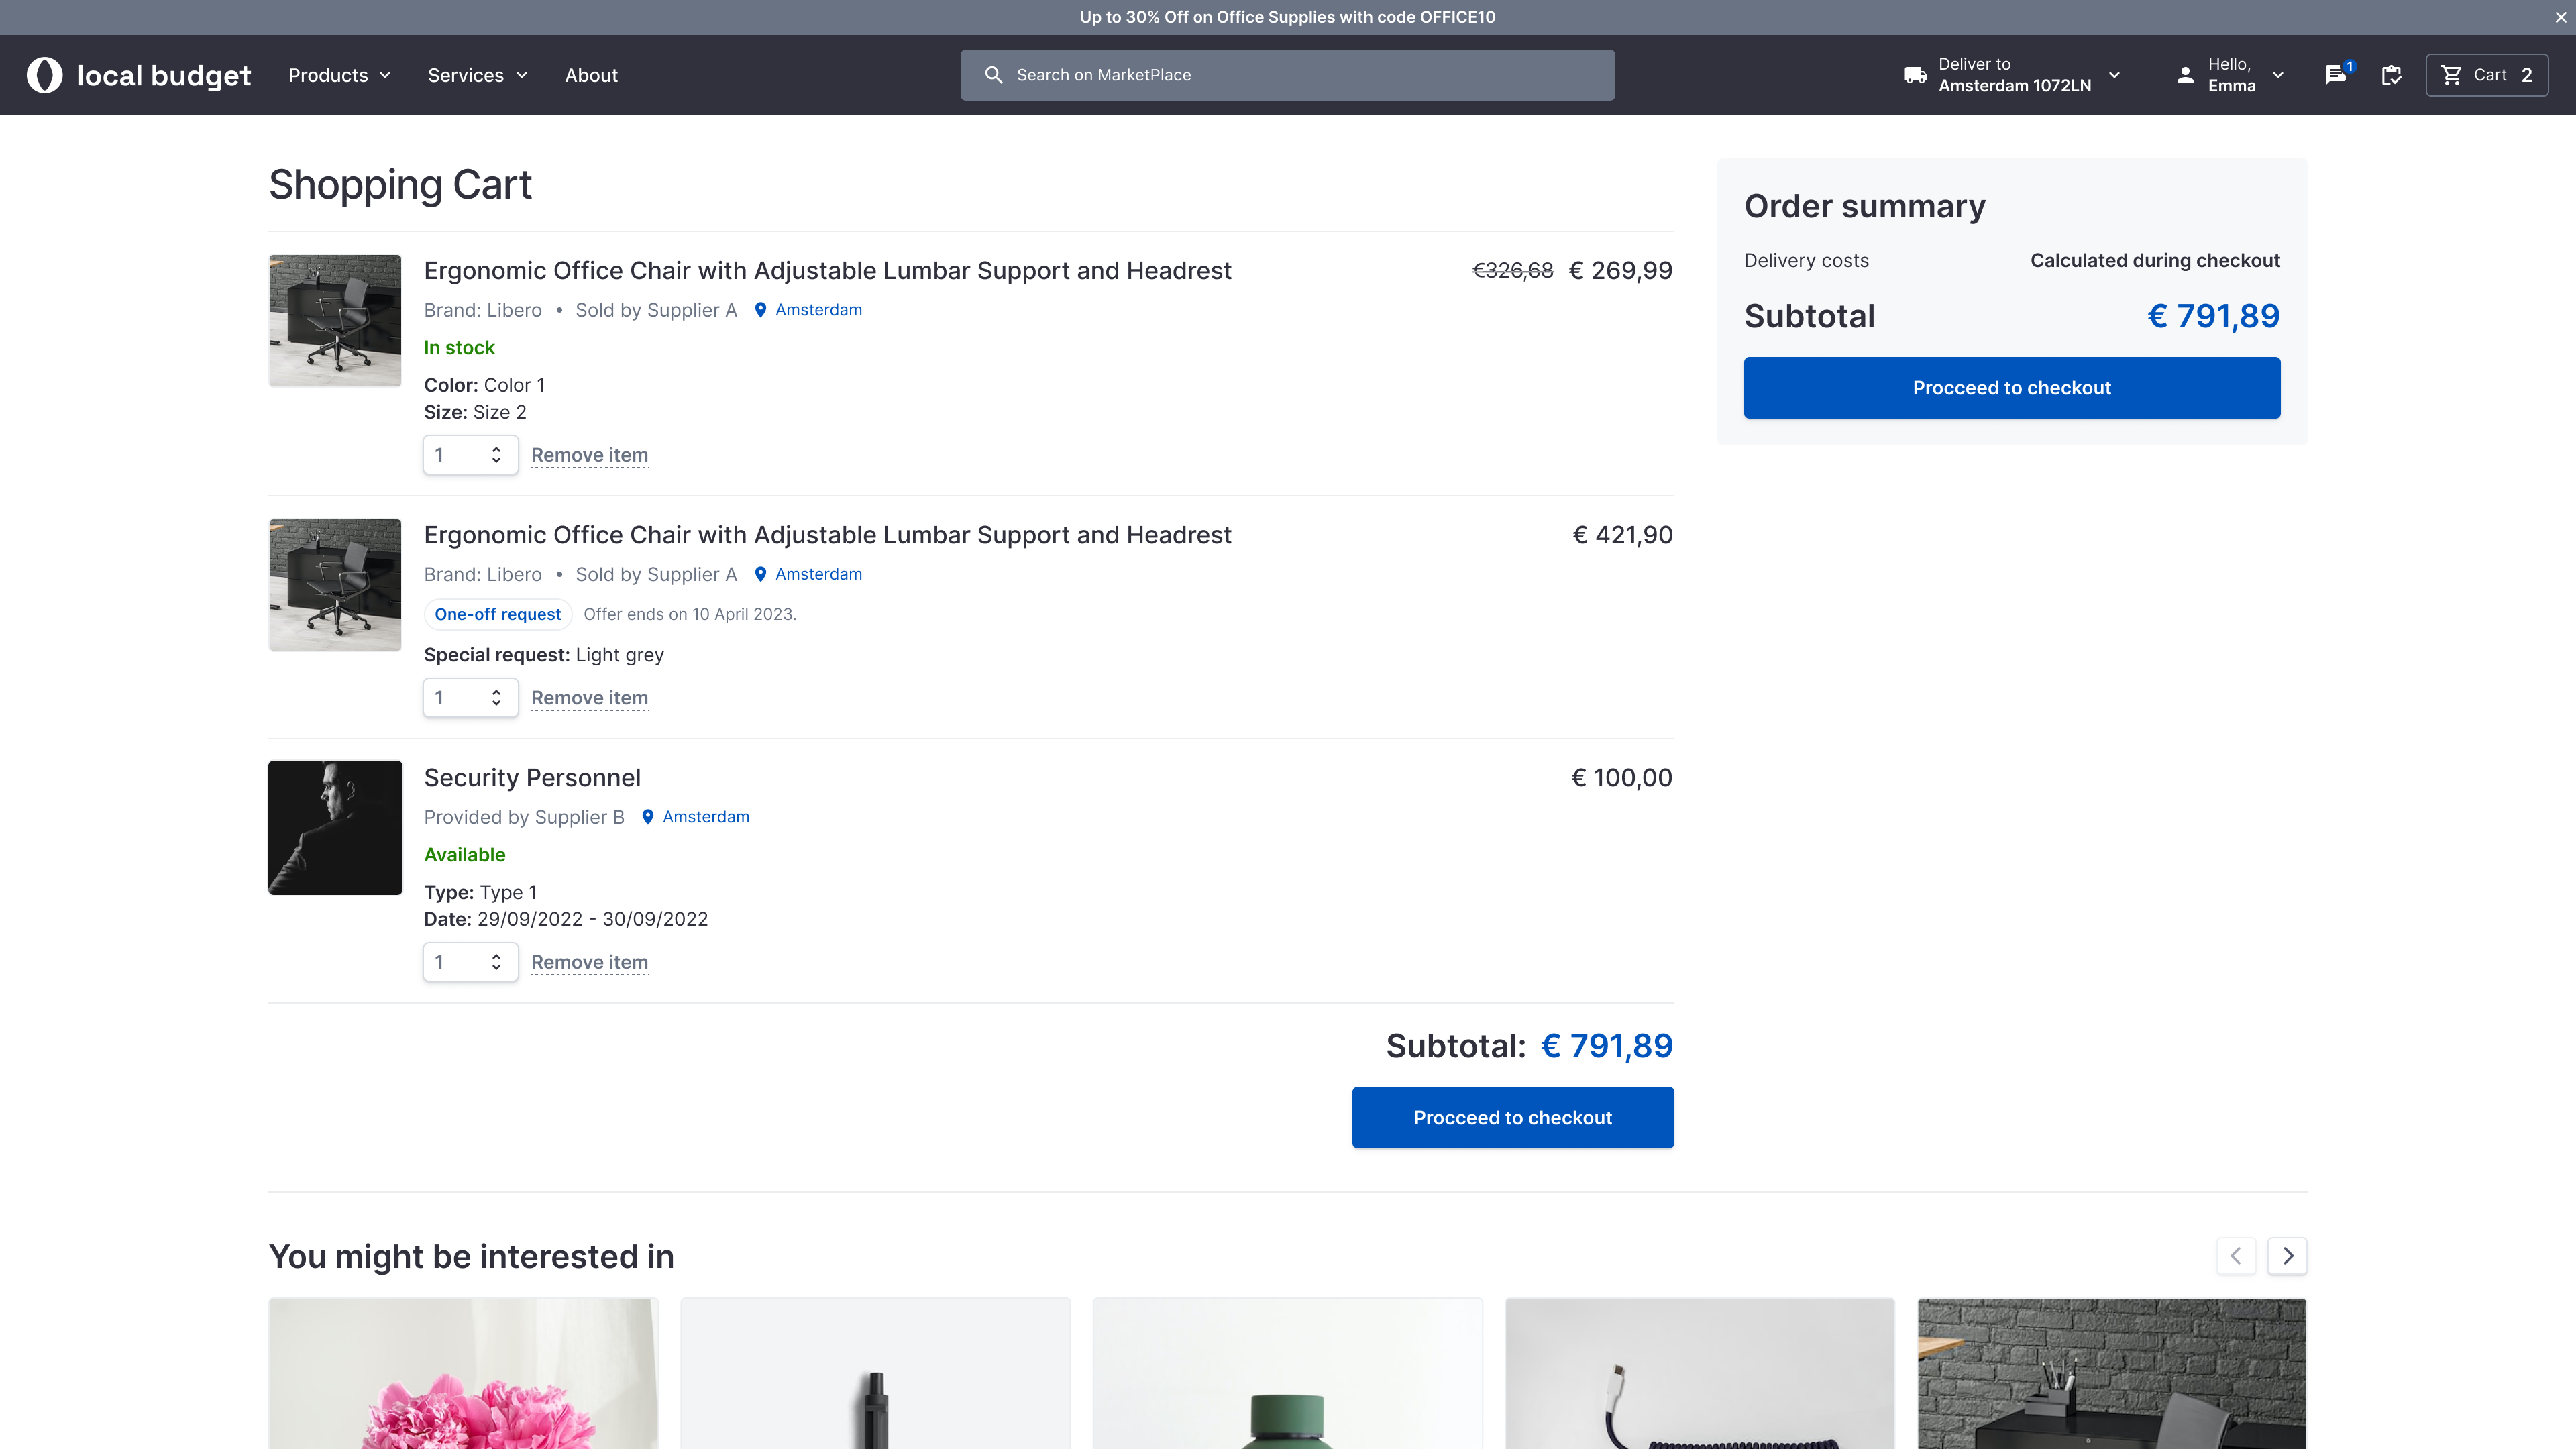Open the Deliver to Amsterdam 1072LN dropdown

tap(2014, 75)
